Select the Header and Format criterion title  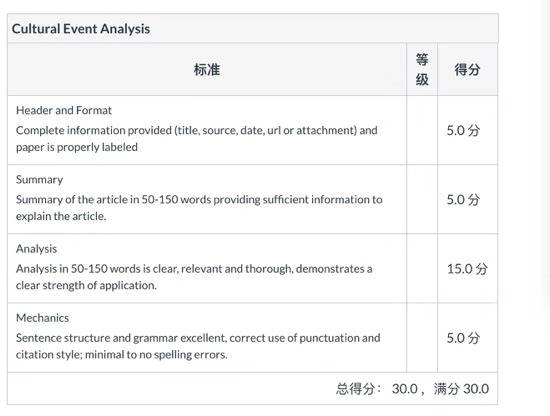tap(64, 110)
